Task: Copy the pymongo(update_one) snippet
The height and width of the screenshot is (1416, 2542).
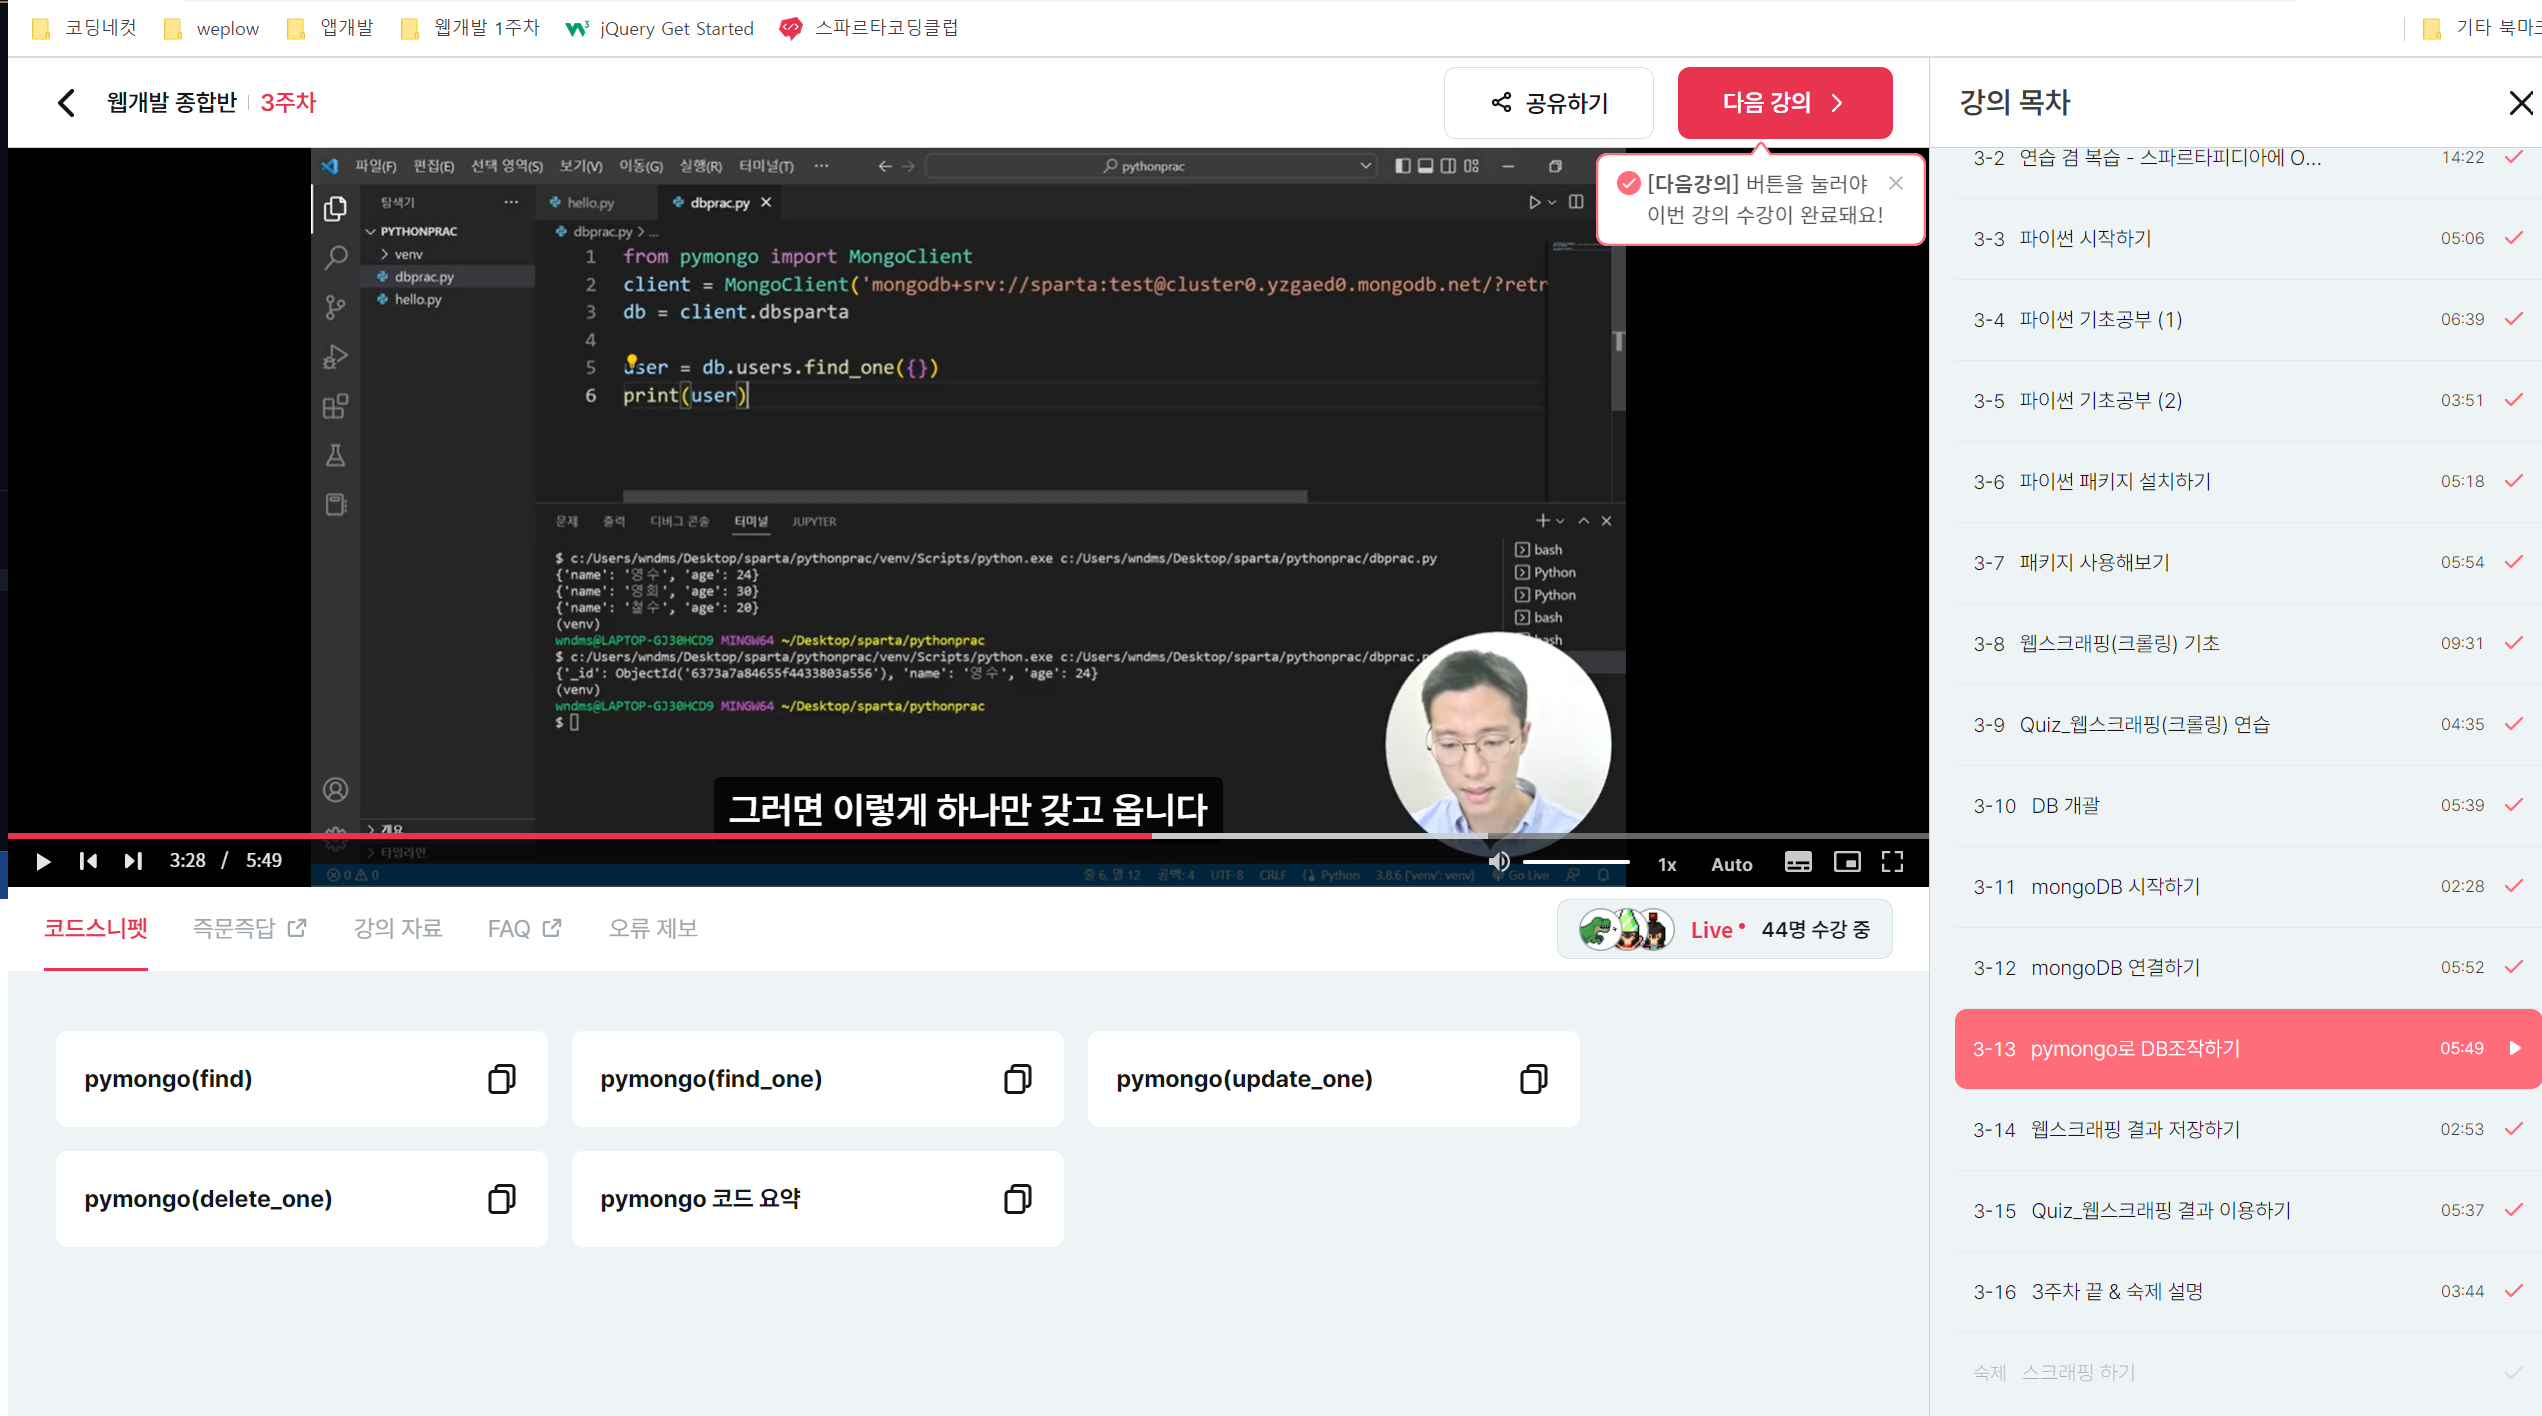Action: tap(1534, 1079)
